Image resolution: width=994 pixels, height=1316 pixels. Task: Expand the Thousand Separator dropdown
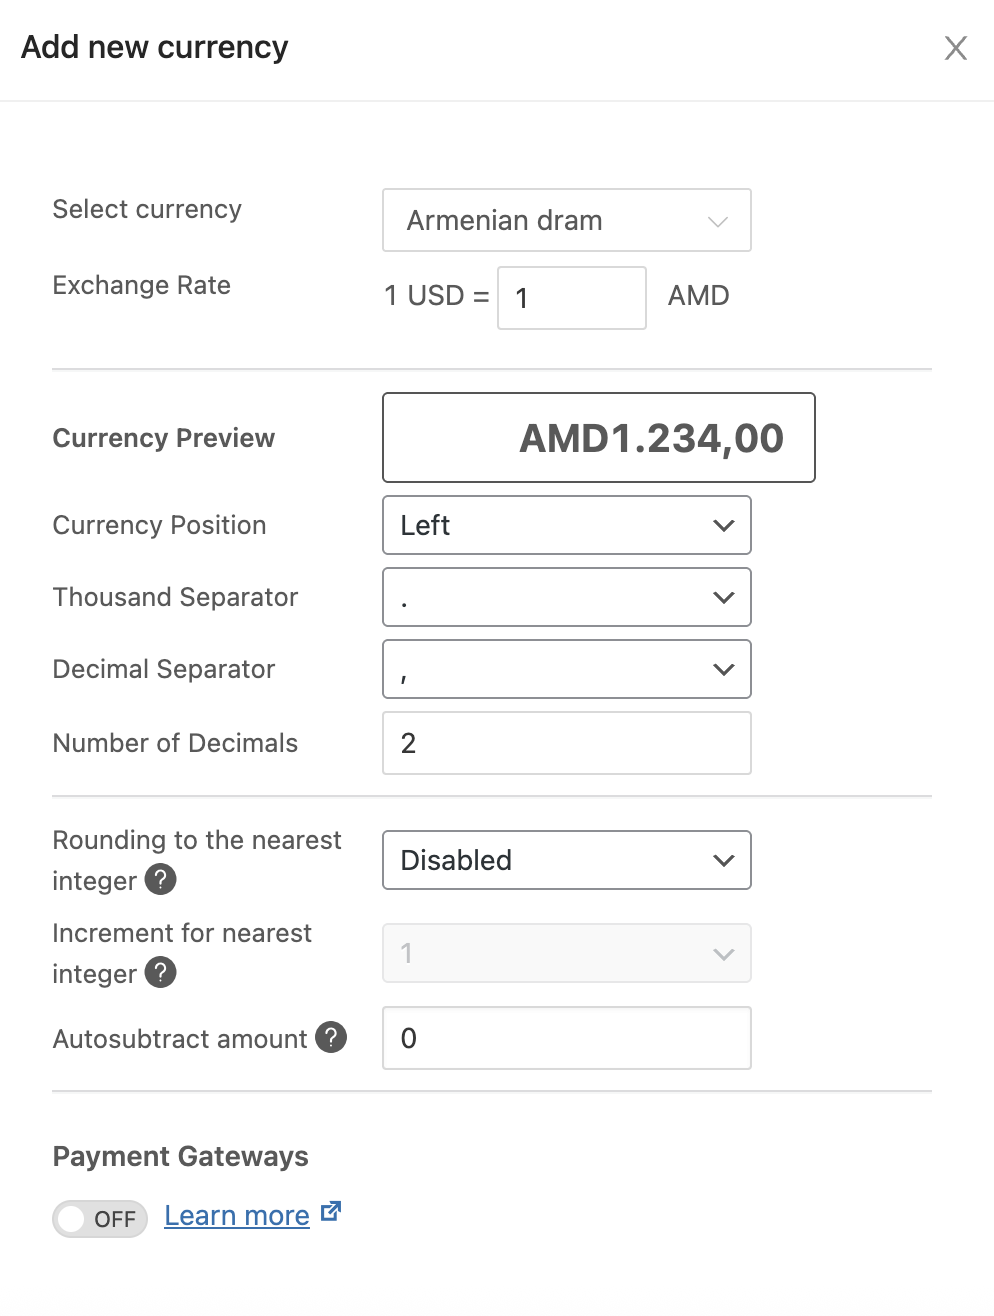[566, 597]
